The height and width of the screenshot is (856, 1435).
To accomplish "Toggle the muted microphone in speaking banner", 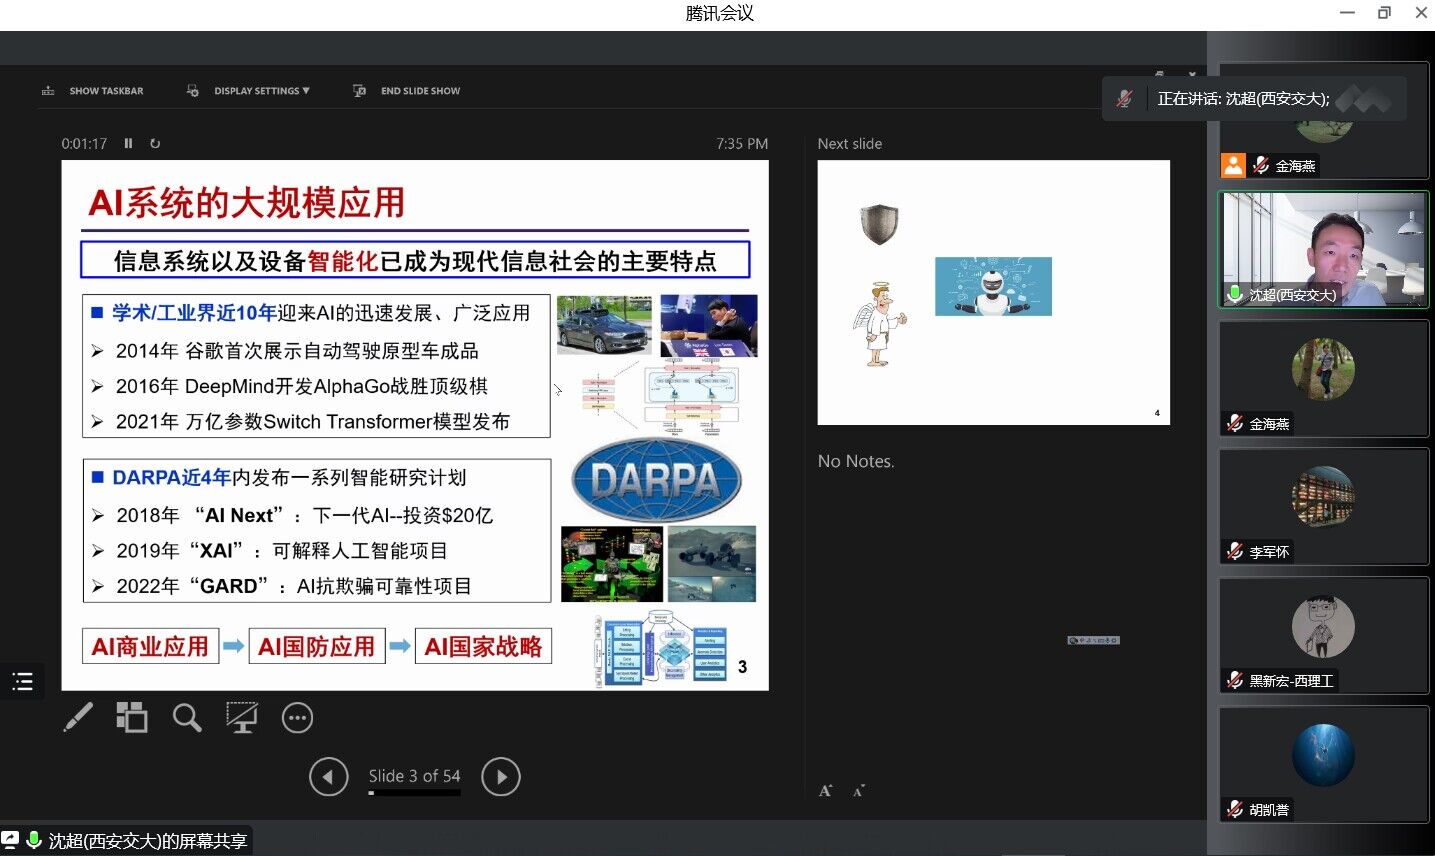I will [x=1125, y=99].
